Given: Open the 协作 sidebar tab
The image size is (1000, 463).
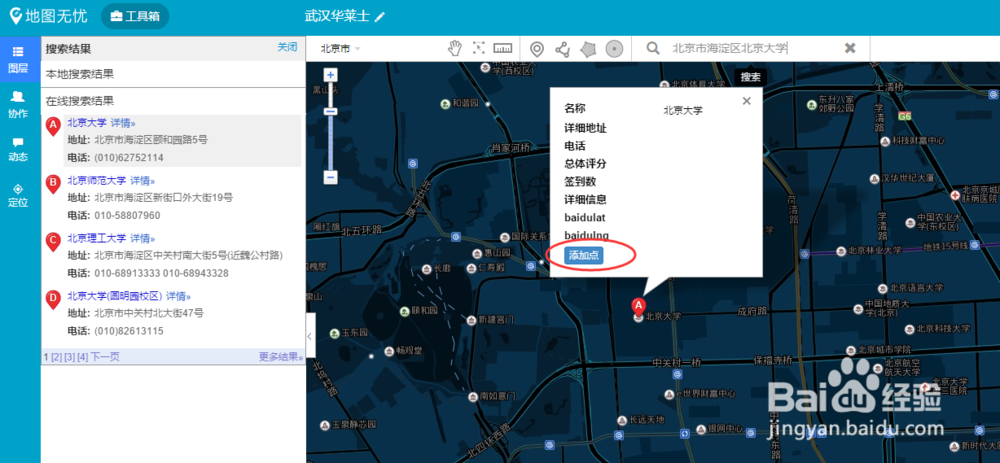Looking at the screenshot, I should 18,105.
